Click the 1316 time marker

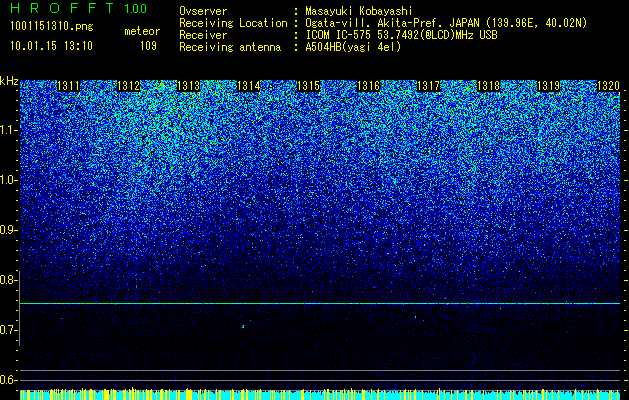(369, 86)
